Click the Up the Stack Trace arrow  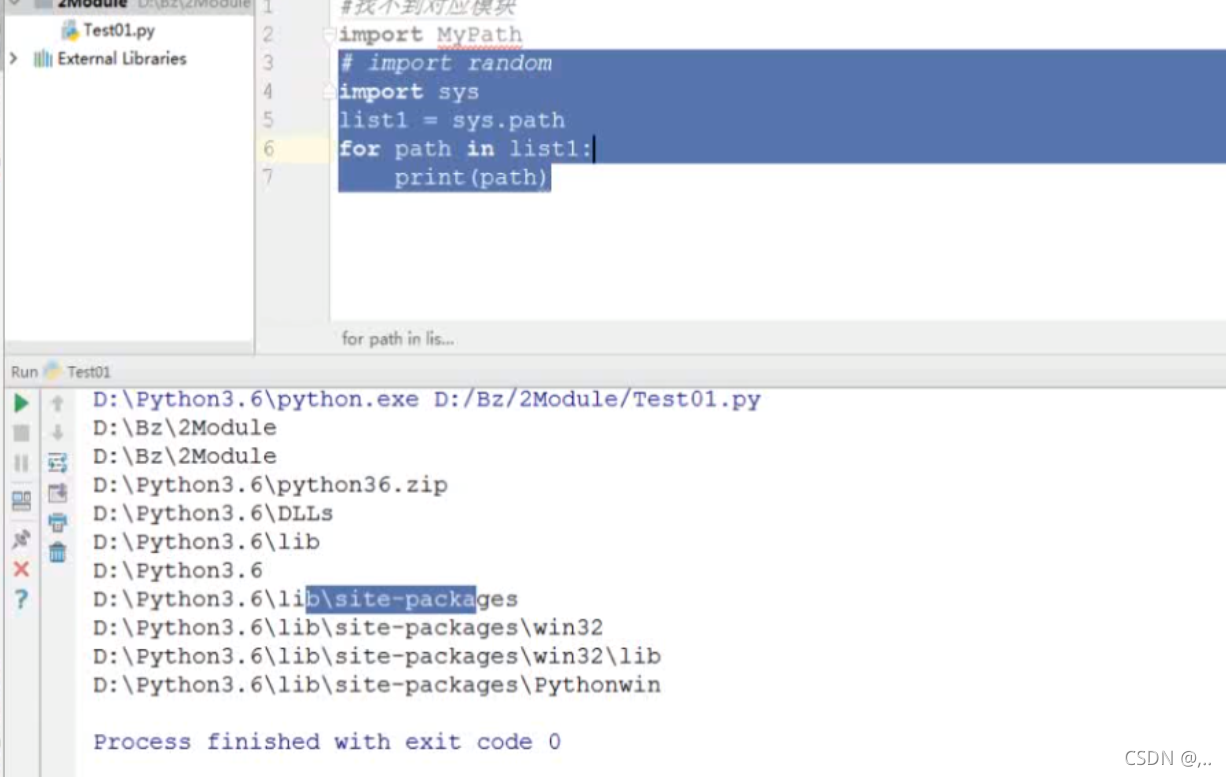click(x=57, y=404)
